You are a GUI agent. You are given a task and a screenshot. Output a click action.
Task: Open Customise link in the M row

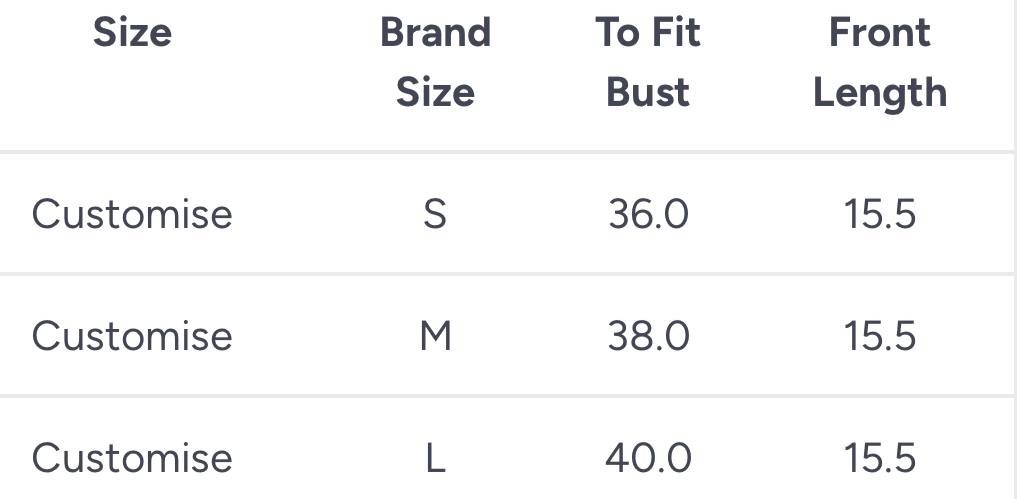[x=132, y=336]
